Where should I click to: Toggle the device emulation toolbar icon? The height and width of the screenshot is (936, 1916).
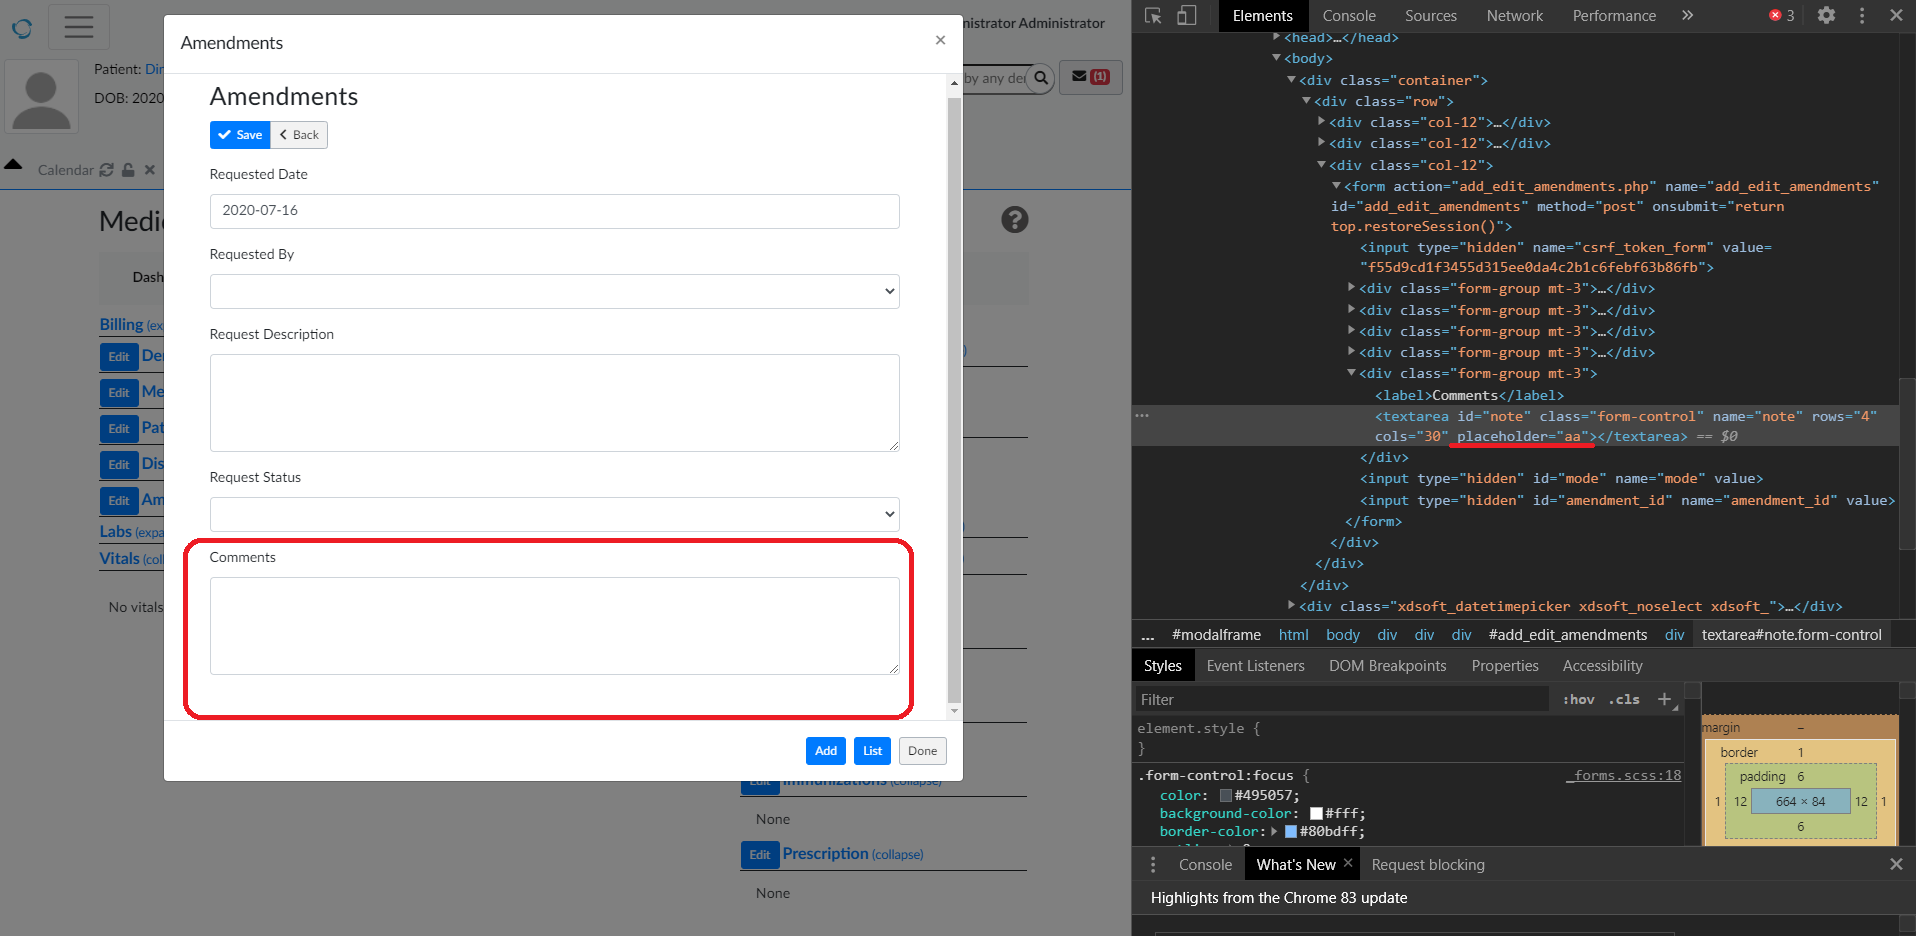[x=1187, y=15]
